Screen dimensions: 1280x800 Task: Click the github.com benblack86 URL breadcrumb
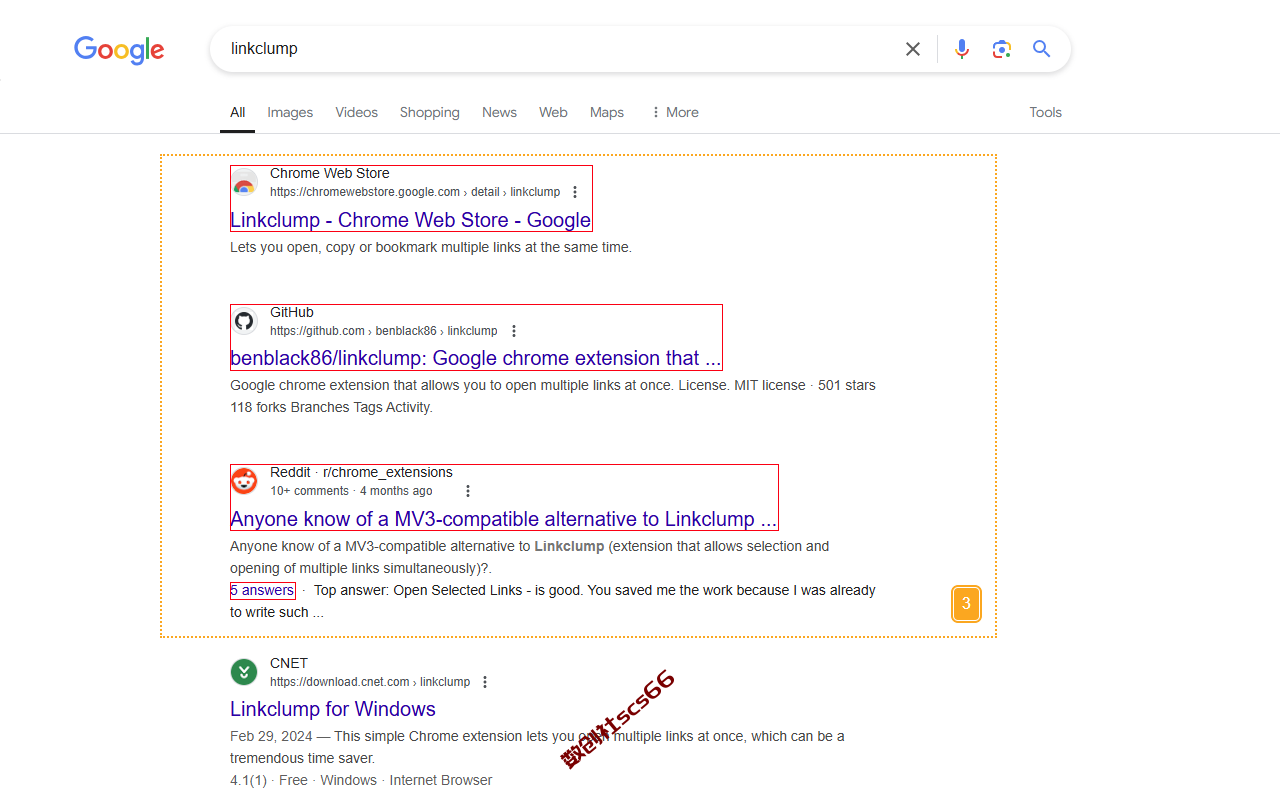[x=383, y=331]
